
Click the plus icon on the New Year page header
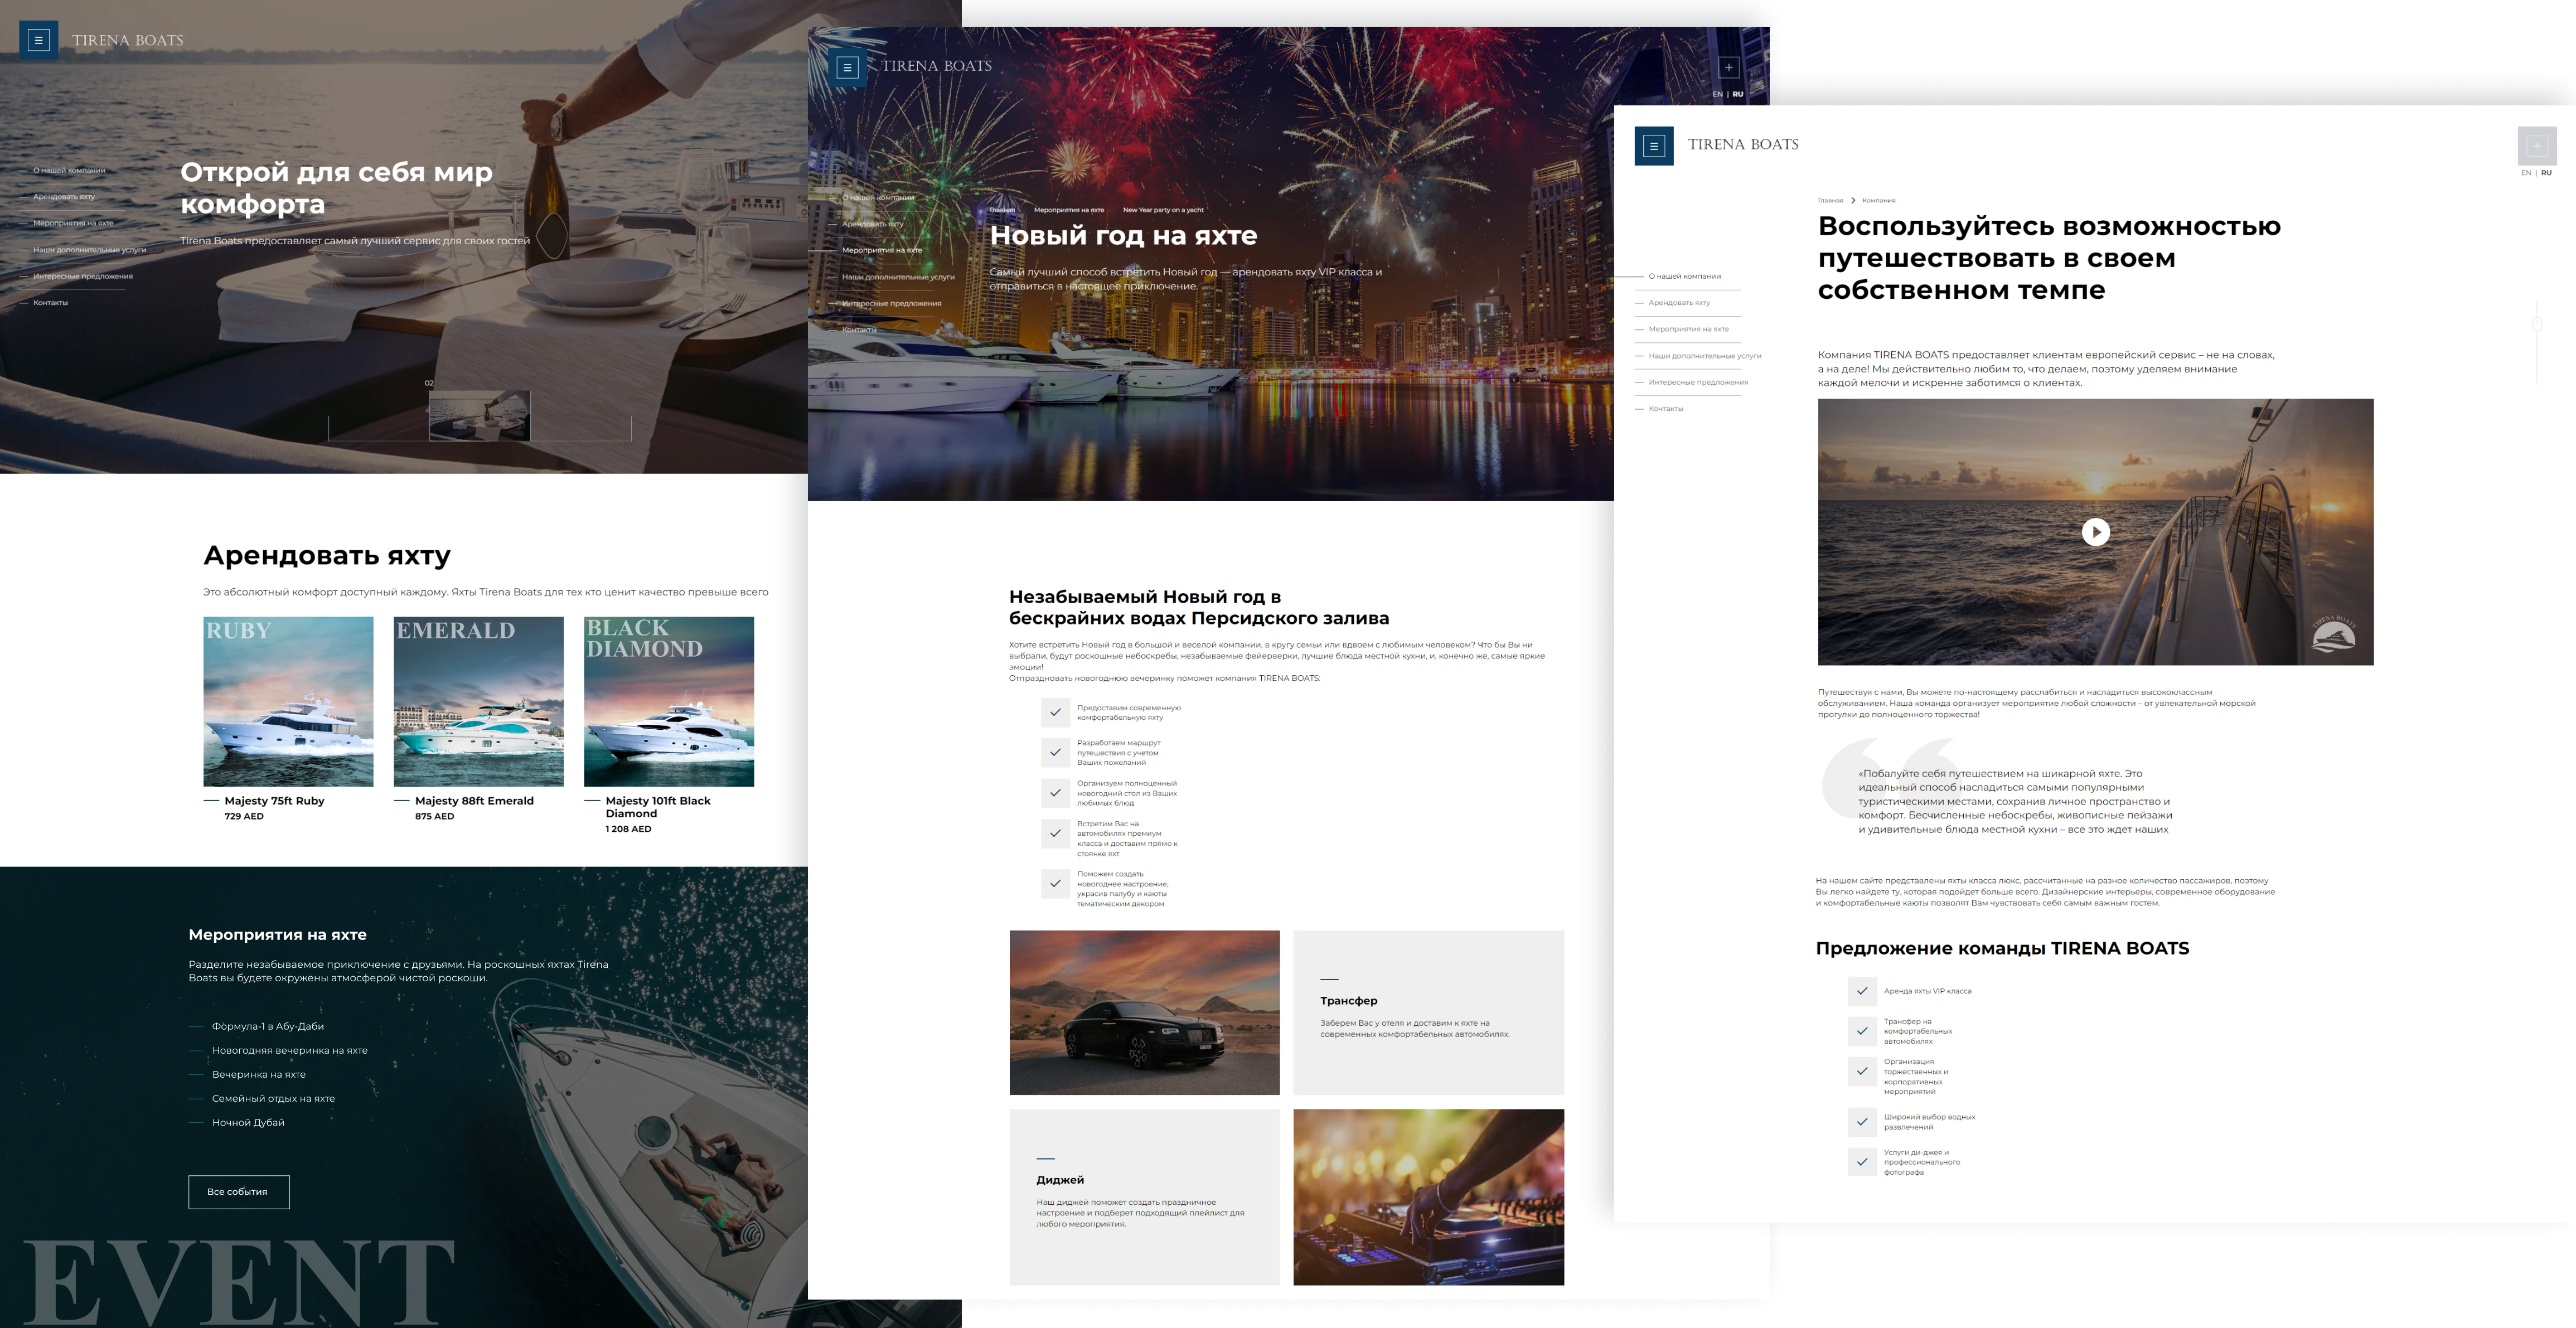pos(1728,68)
